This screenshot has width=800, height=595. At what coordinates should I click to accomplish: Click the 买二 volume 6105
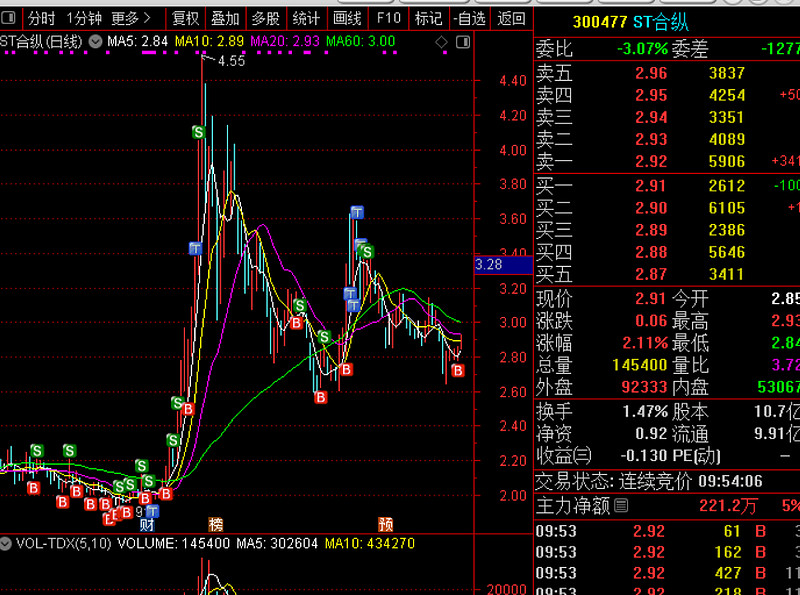click(x=727, y=208)
